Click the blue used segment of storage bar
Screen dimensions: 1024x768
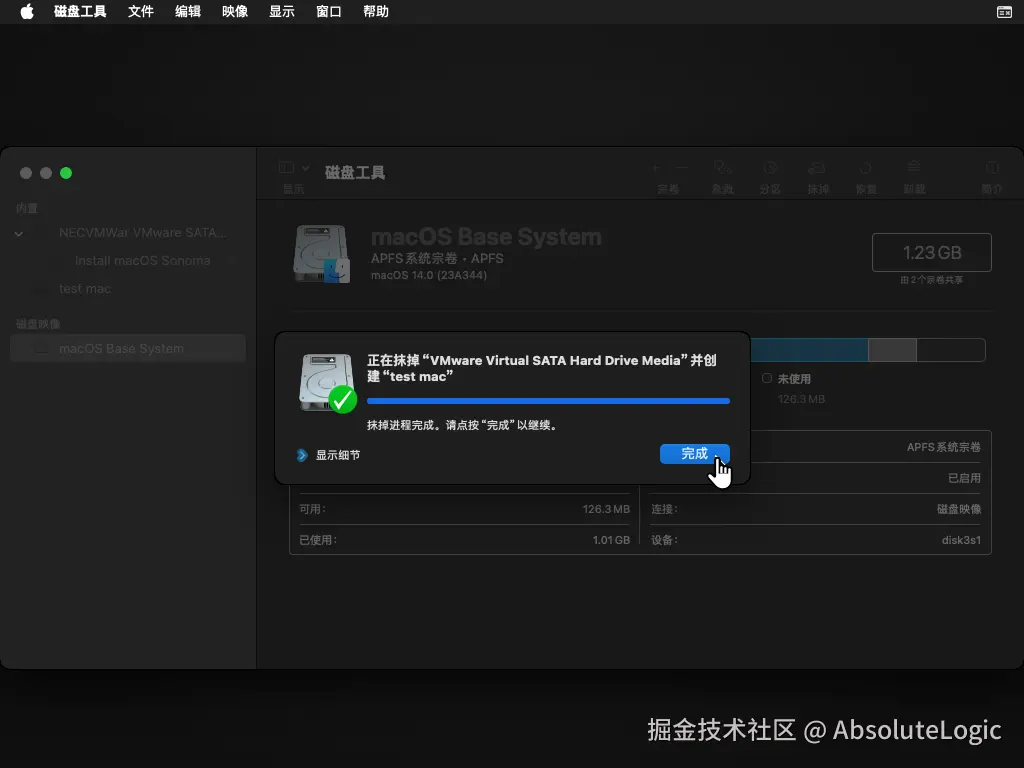click(809, 350)
